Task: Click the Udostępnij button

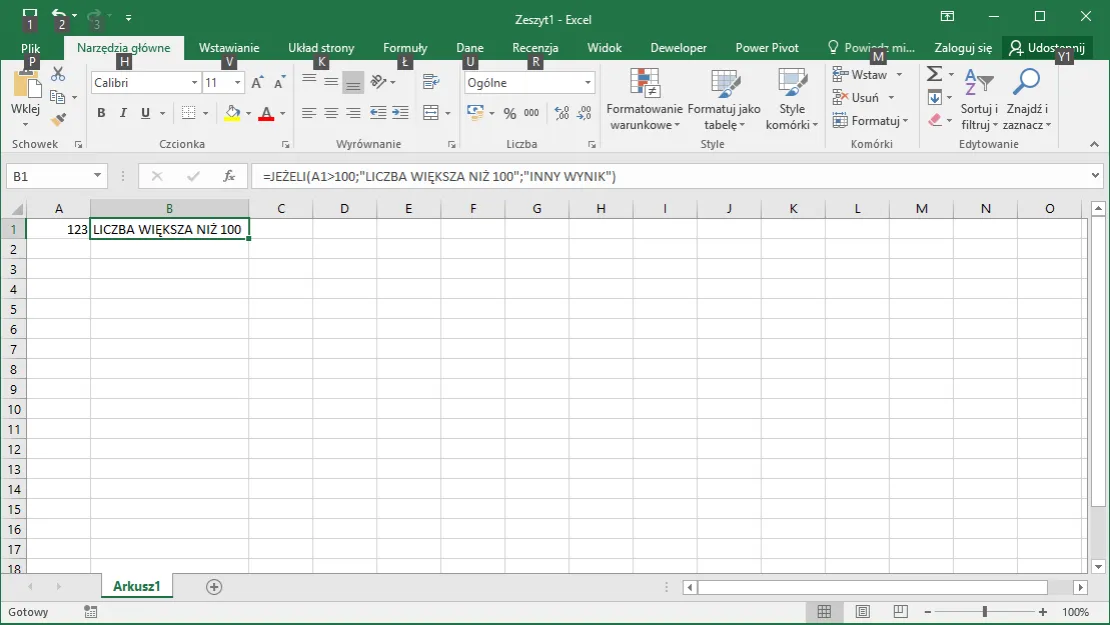Action: pos(1046,47)
